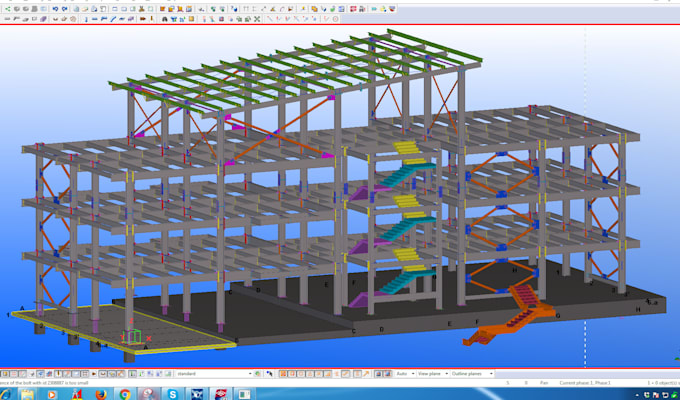Open the 'Outline planes' dropdown
The image size is (680, 400).
point(472,373)
